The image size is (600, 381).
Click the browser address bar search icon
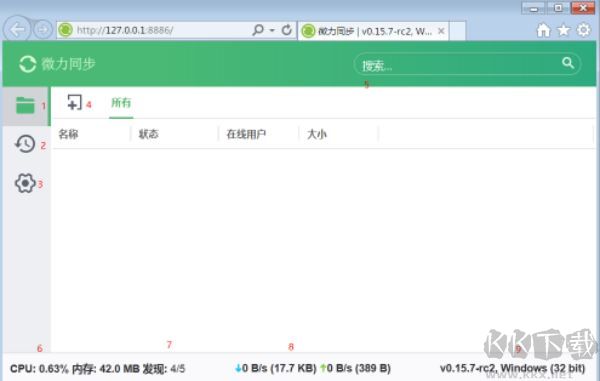coord(258,30)
